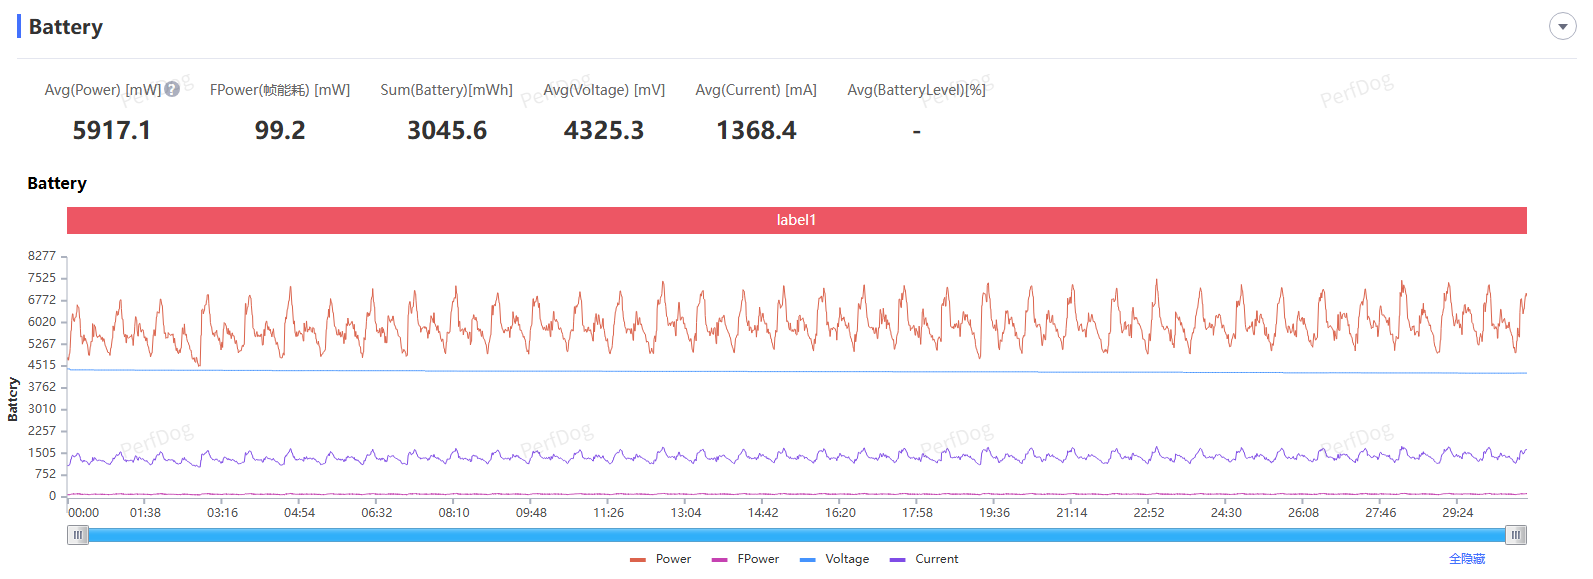Click the red Power legend color marker
Image resolution: width=1593 pixels, height=579 pixels.
[638, 560]
